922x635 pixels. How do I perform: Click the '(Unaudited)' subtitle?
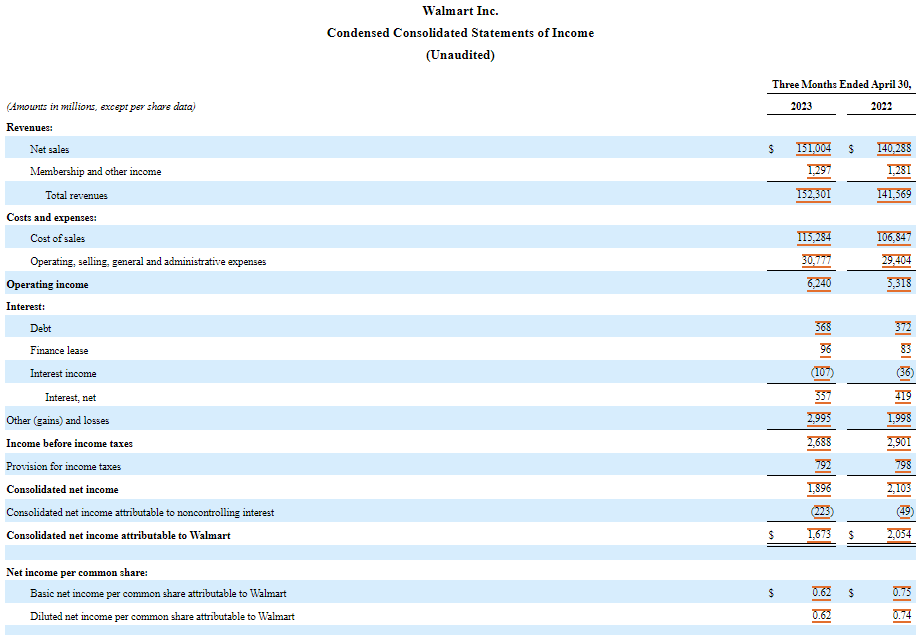pos(460,55)
